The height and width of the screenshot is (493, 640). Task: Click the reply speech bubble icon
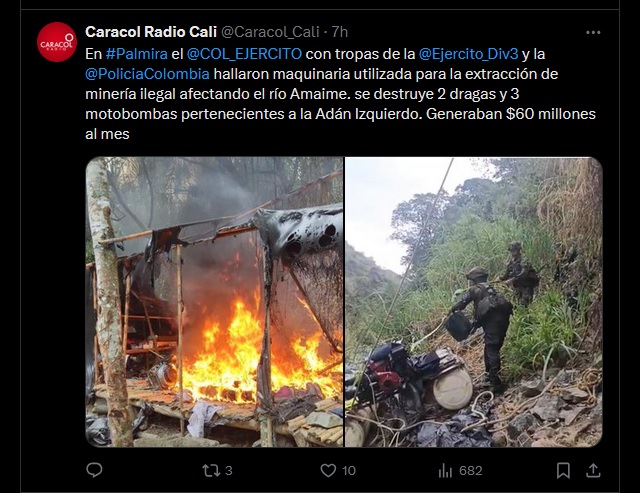(94, 470)
